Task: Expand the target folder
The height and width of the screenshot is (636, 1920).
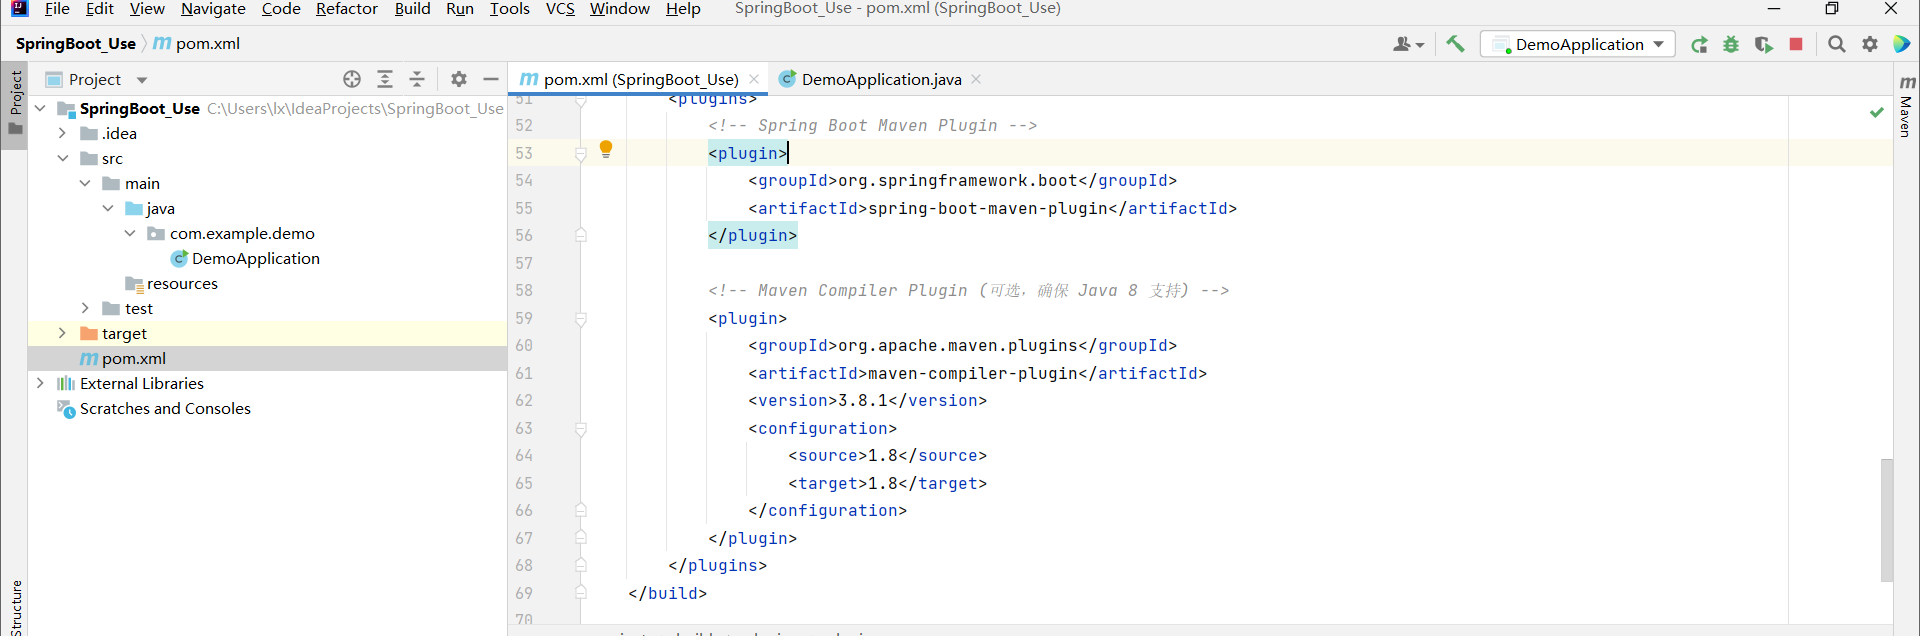Action: click(x=62, y=333)
